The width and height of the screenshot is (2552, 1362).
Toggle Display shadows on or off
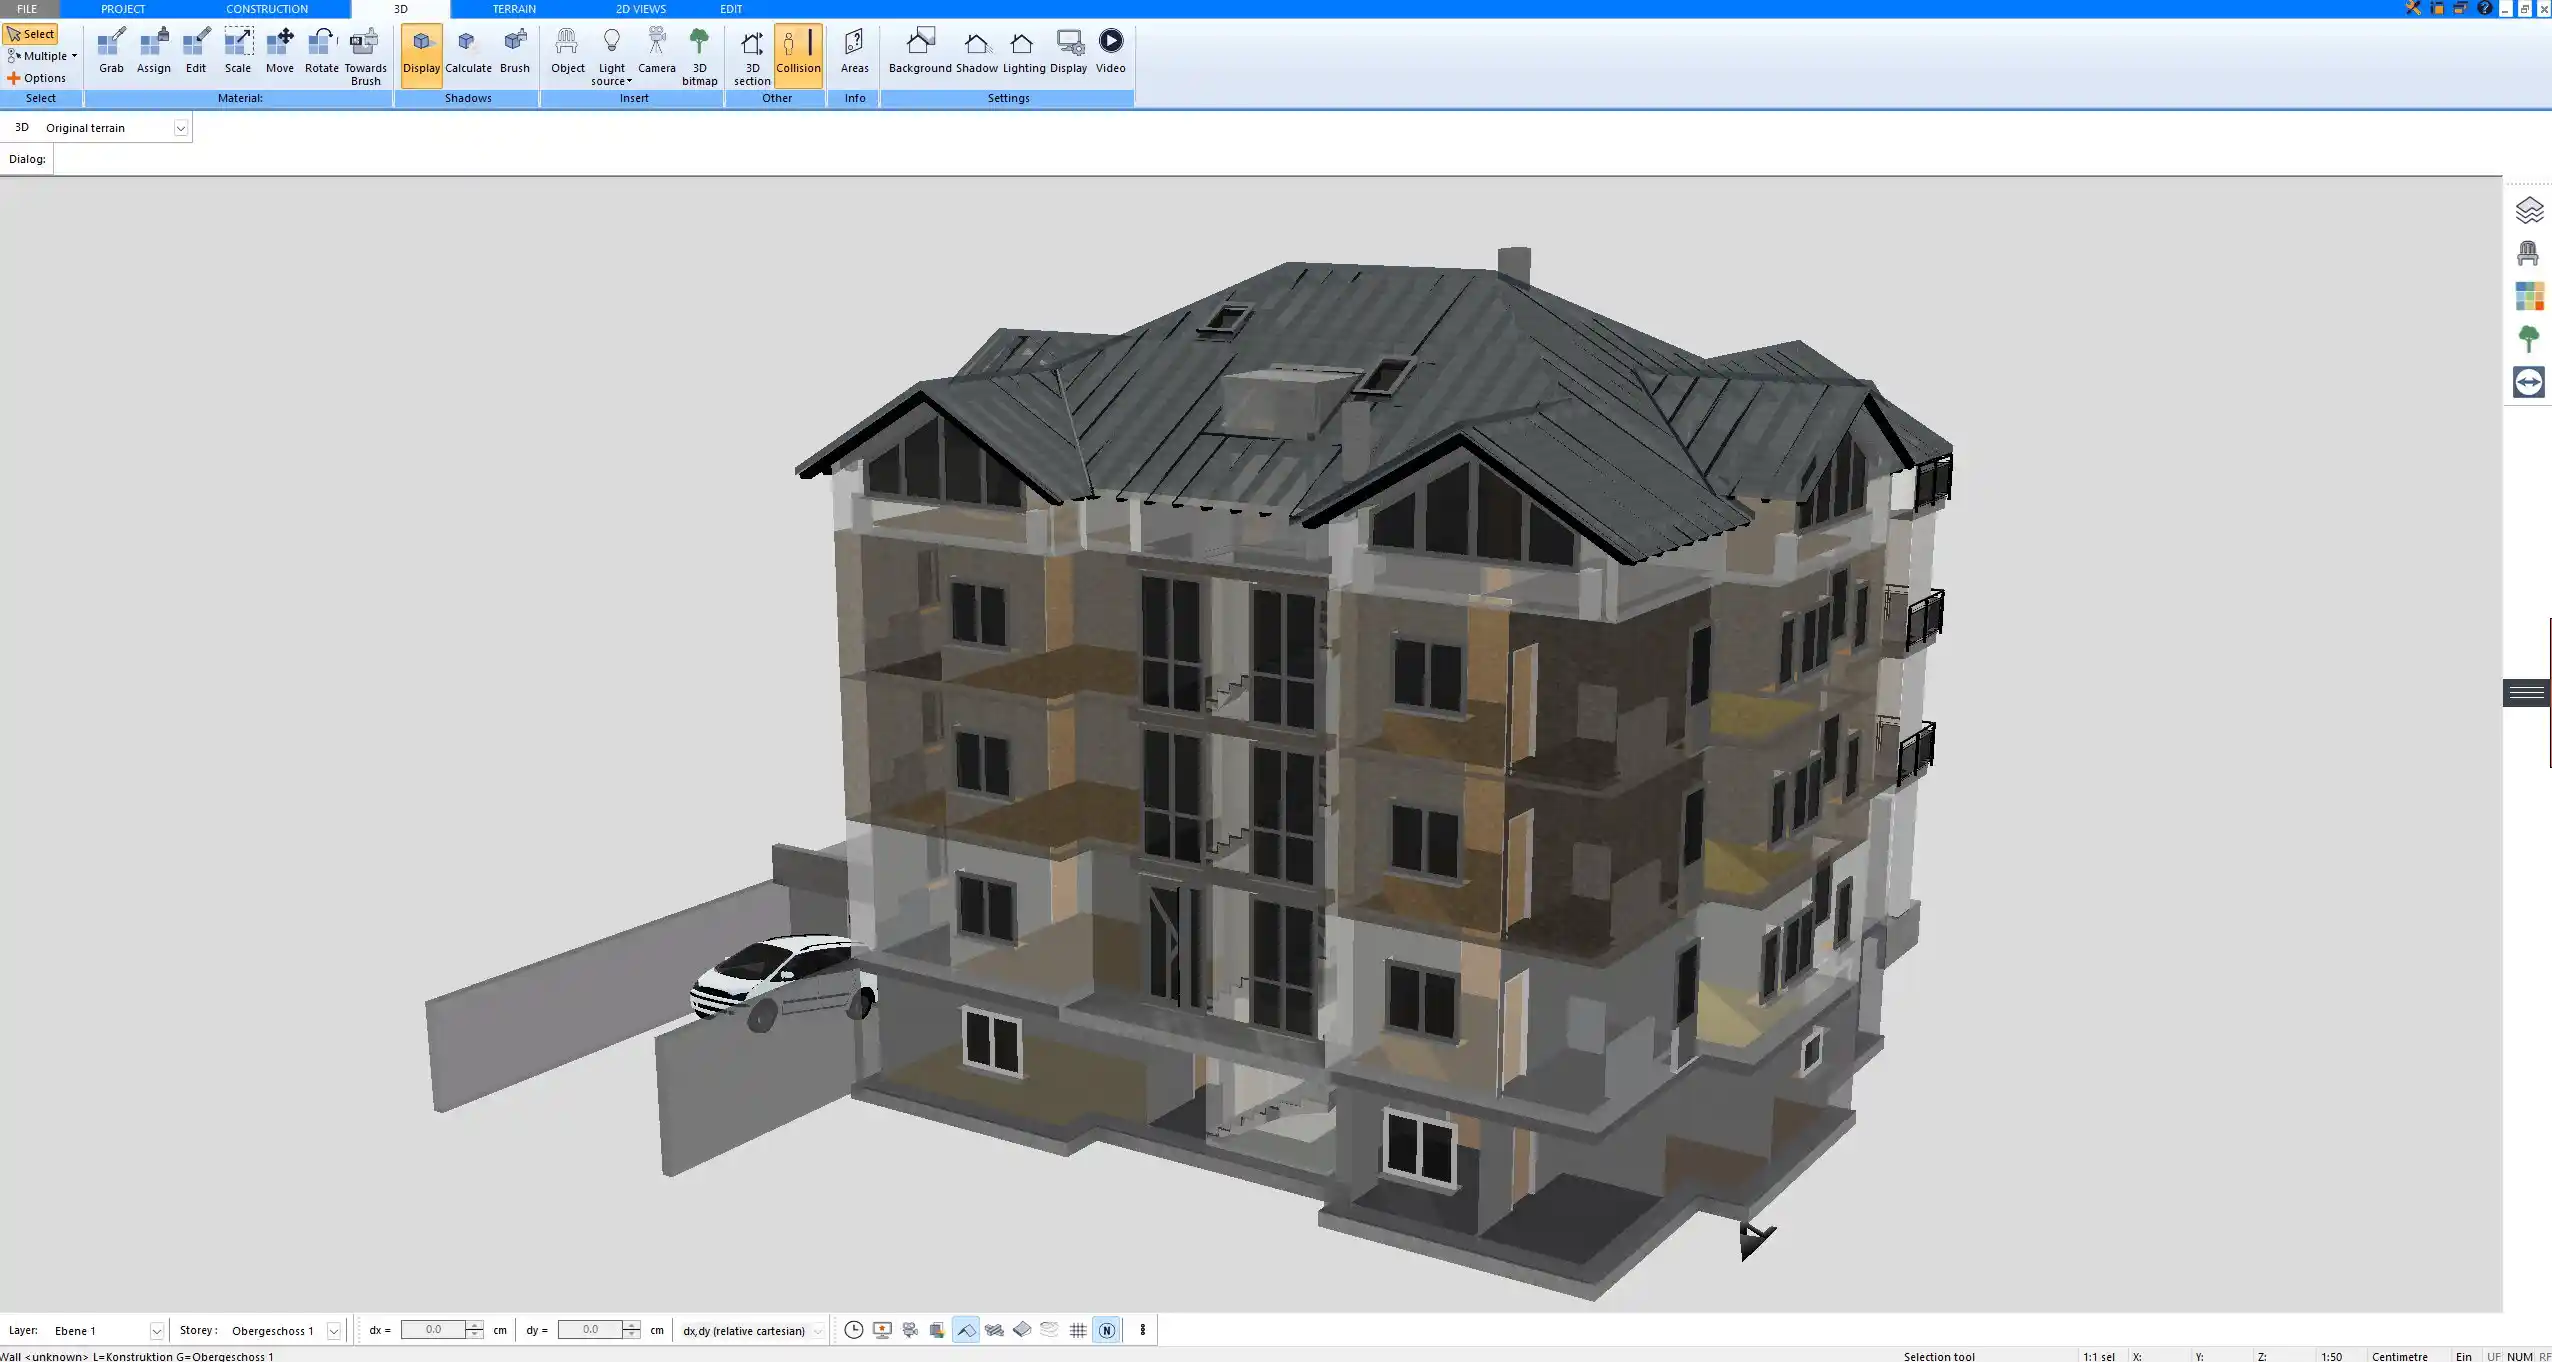421,50
